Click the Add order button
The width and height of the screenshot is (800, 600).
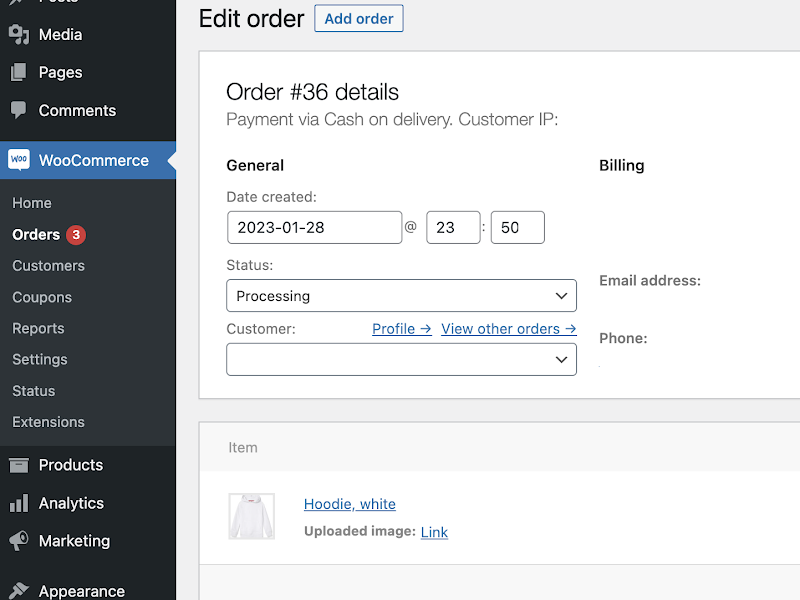pos(358,18)
